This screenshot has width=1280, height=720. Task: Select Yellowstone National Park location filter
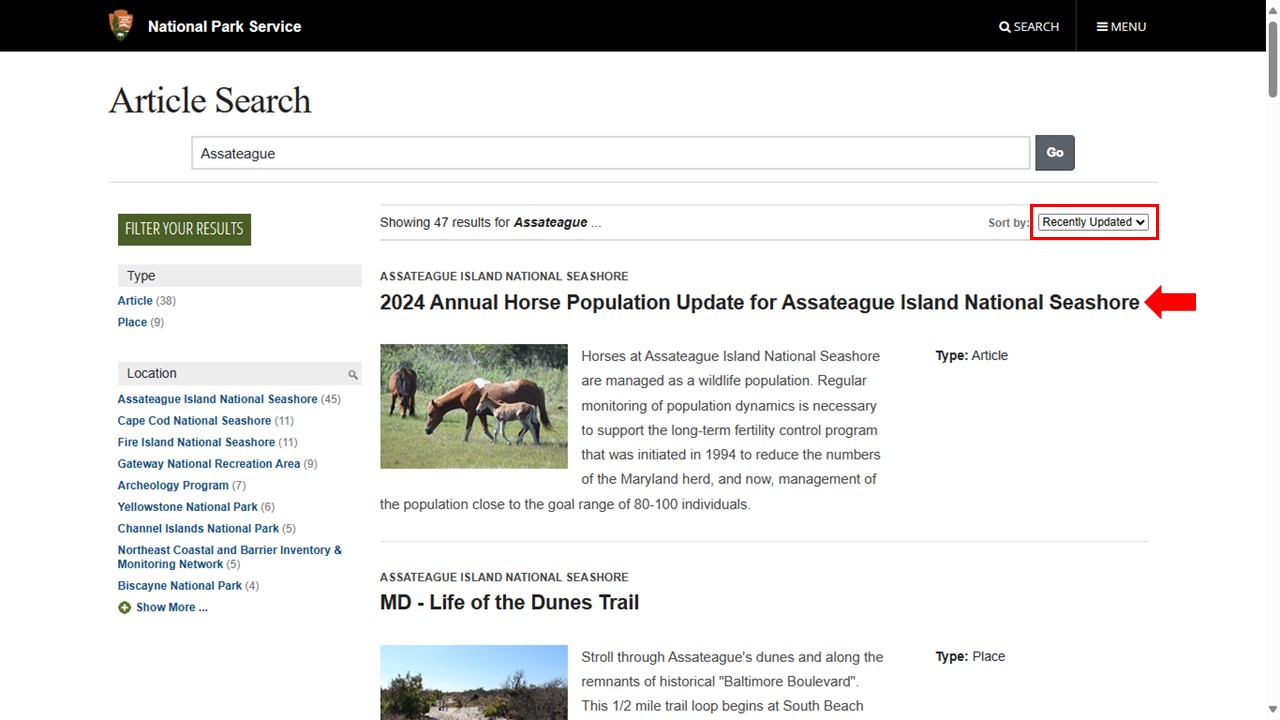tap(187, 507)
